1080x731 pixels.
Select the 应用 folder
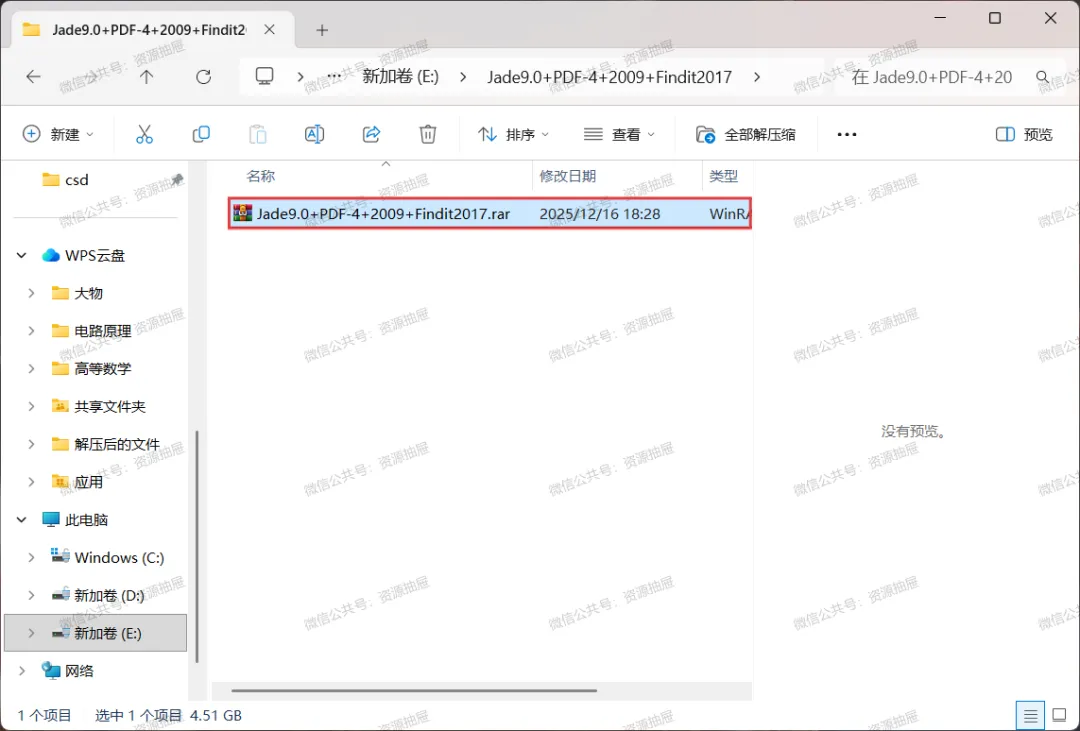[x=78, y=482]
